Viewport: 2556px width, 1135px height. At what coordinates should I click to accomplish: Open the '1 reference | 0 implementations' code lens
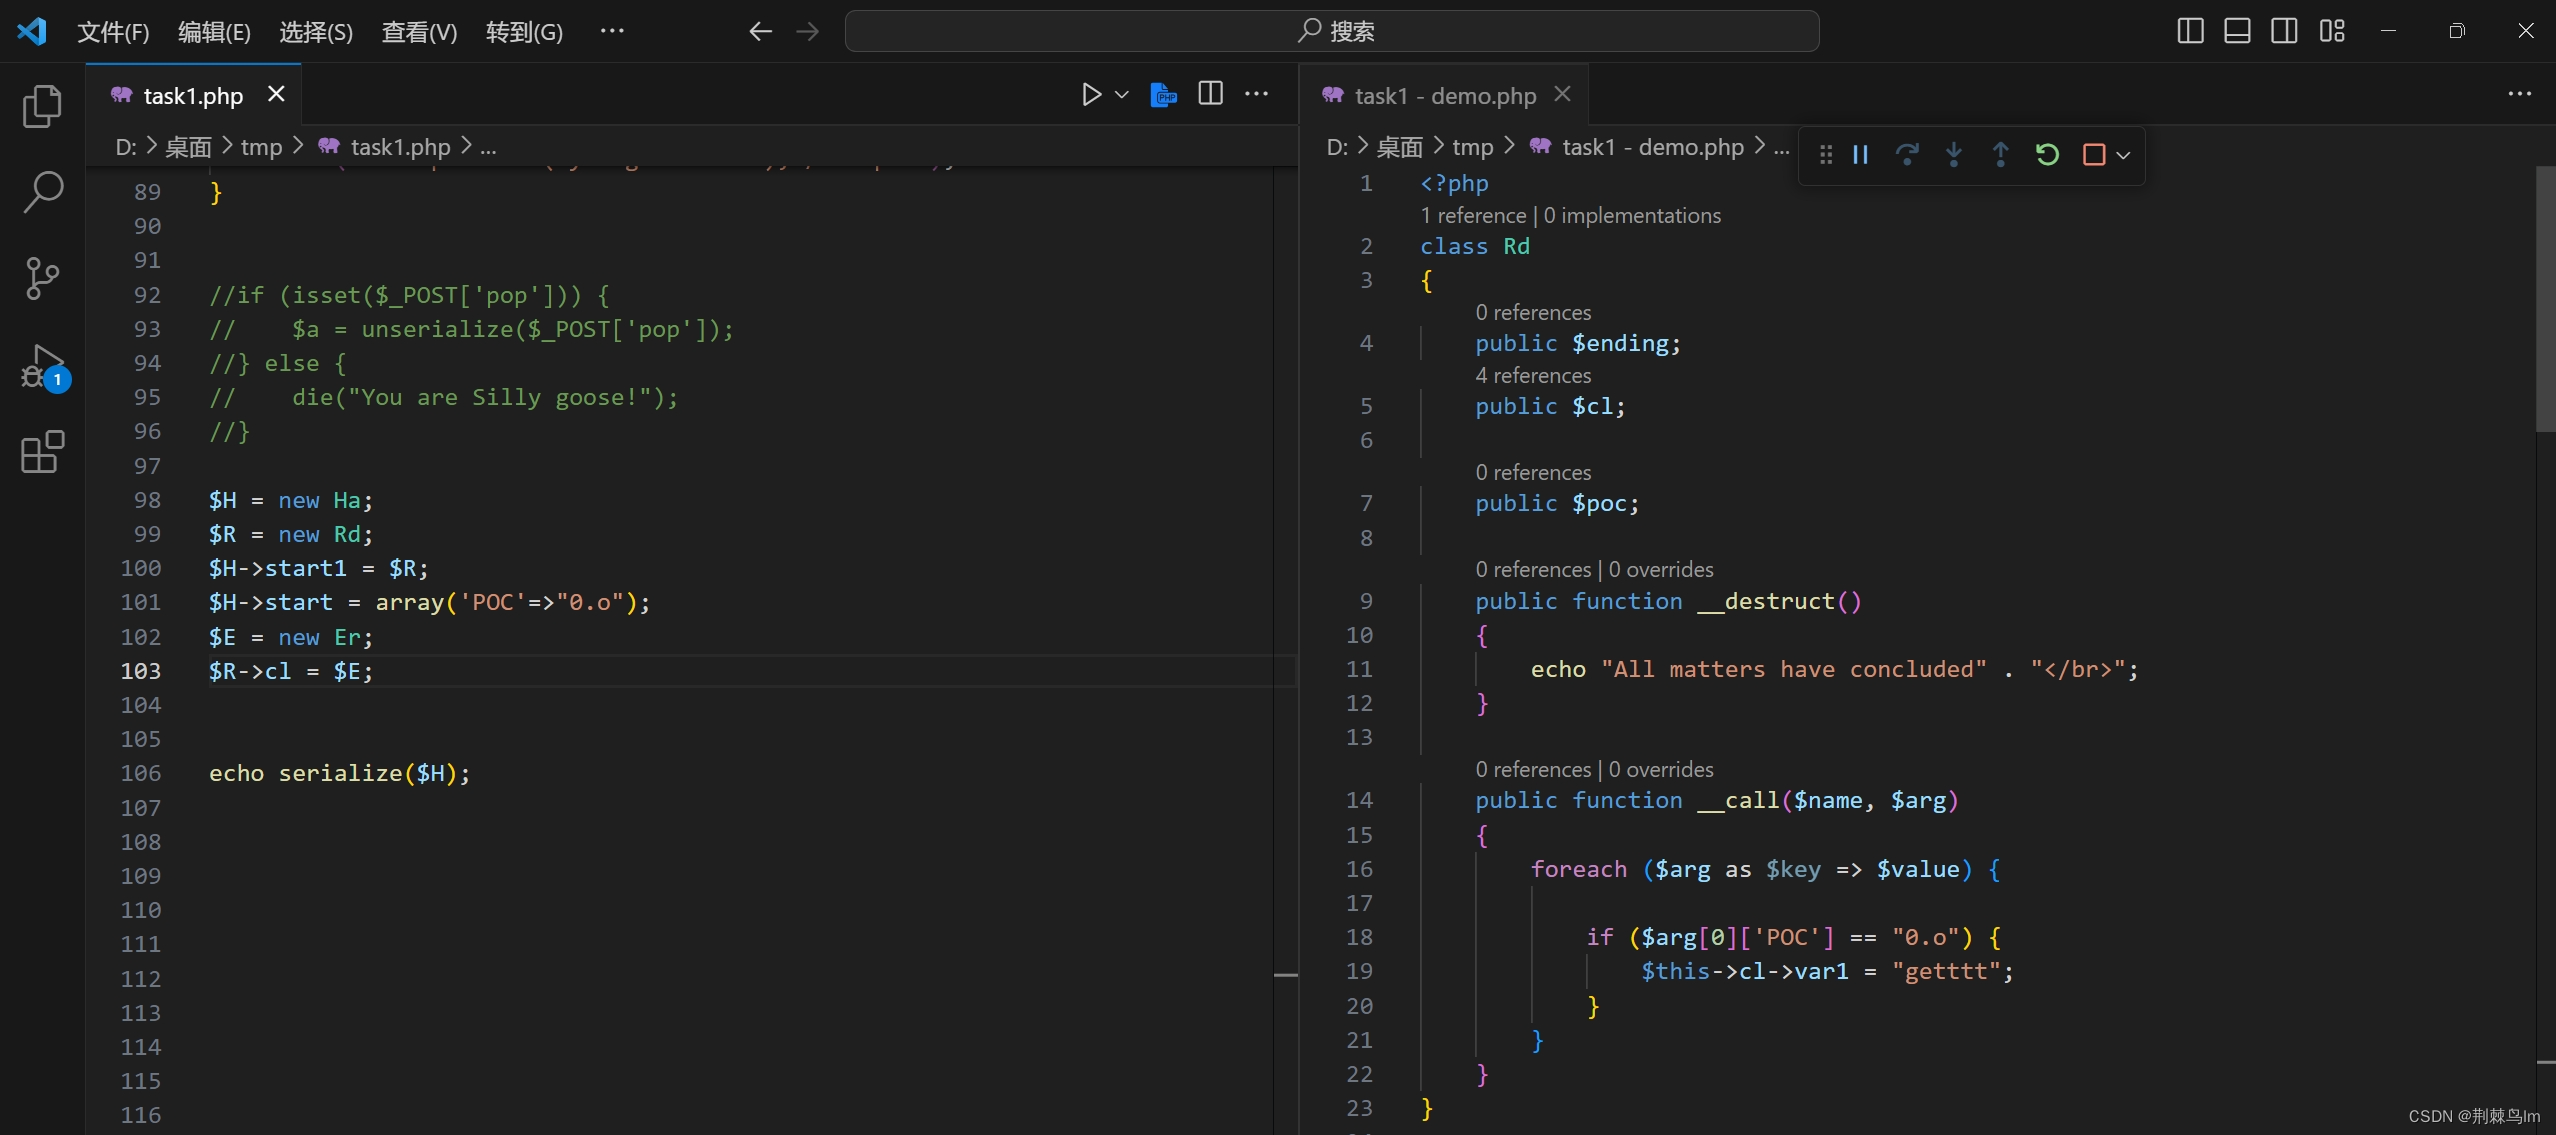(1571, 215)
